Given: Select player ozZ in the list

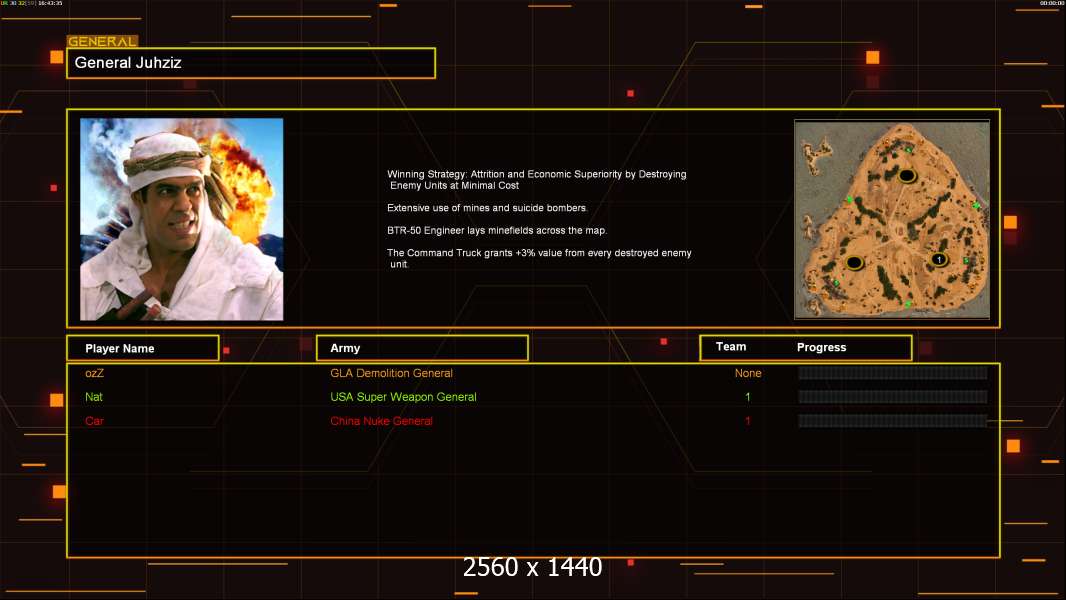Looking at the screenshot, I should click(94, 373).
